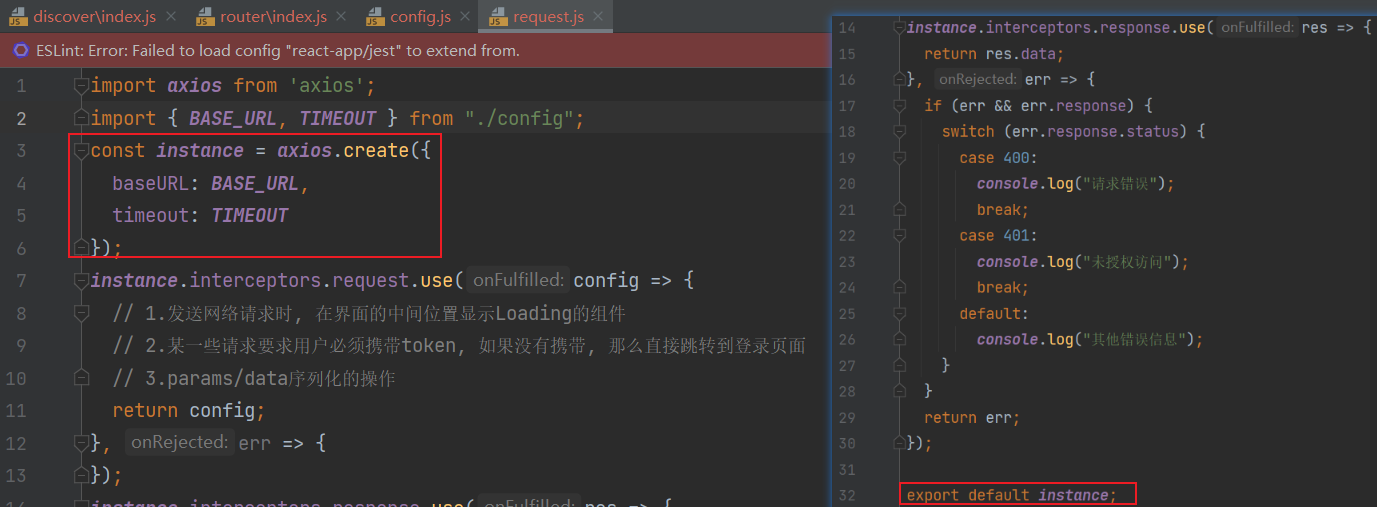The width and height of the screenshot is (1377, 507).
Task: Click the onRejected hint on line 16
Action: click(x=977, y=80)
